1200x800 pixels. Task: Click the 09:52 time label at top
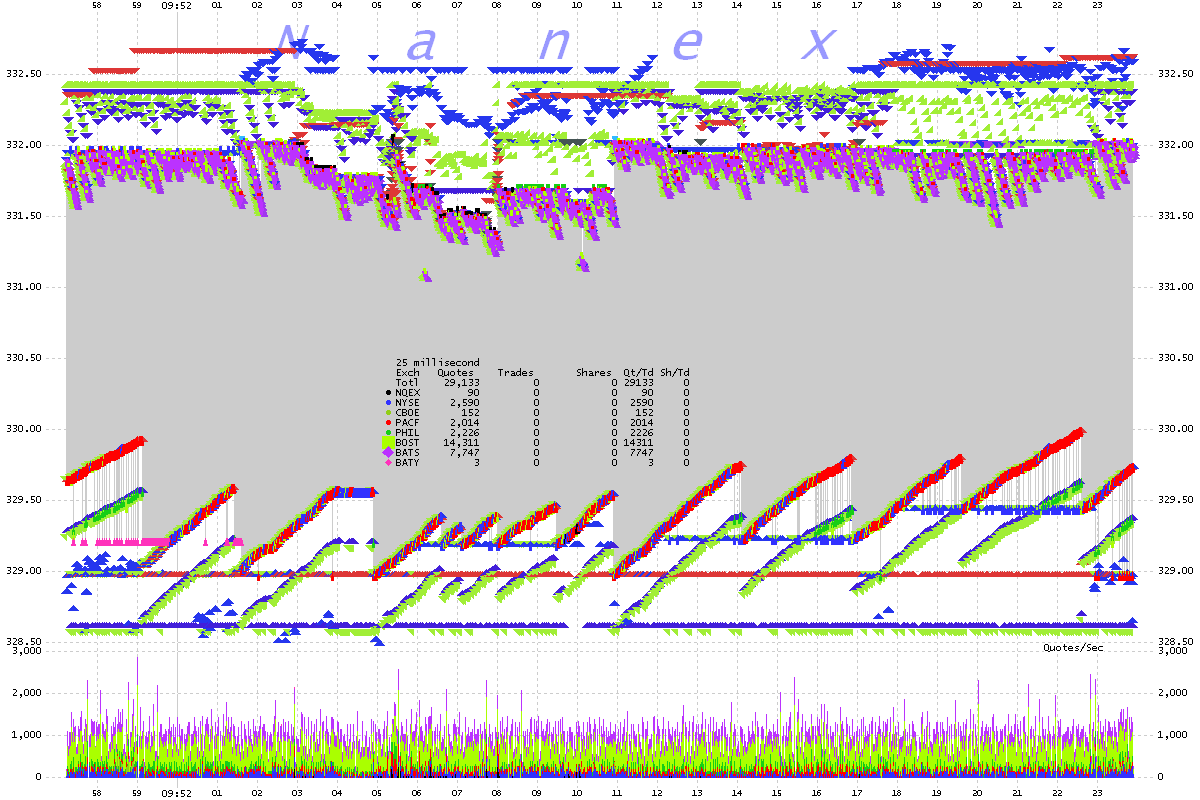pos(176,6)
